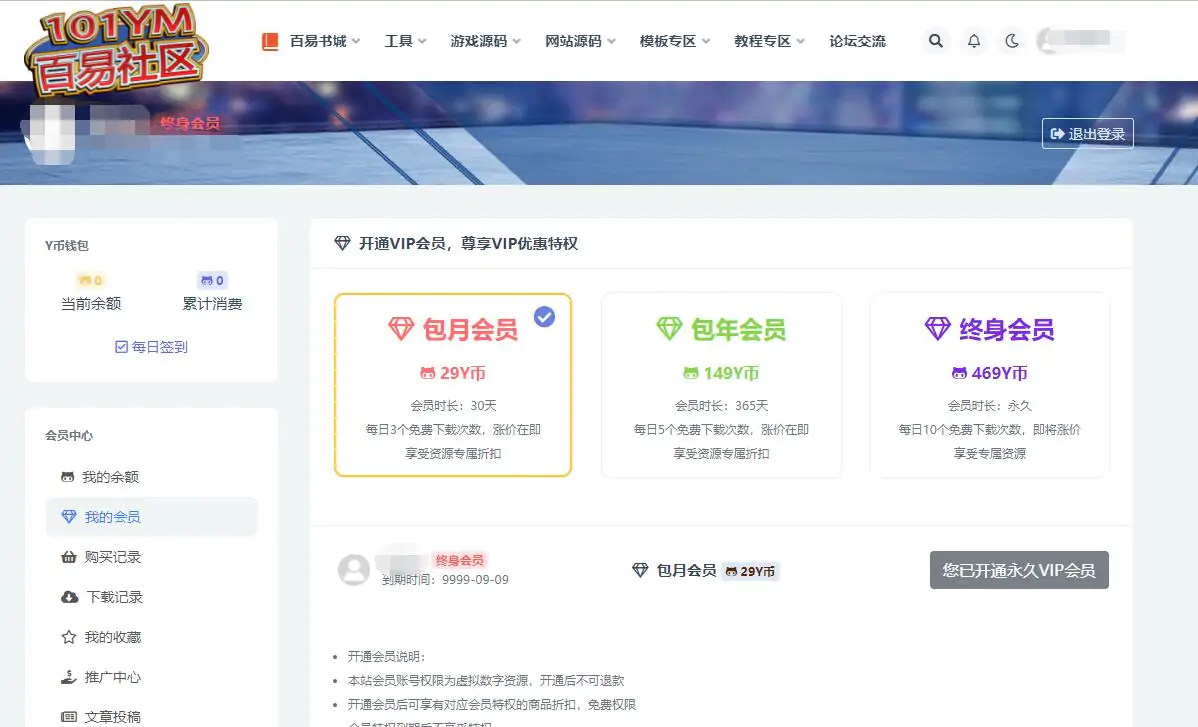1198x727 pixels.
Task: Click the 当前余额 balance coin badge
Action: click(90, 280)
